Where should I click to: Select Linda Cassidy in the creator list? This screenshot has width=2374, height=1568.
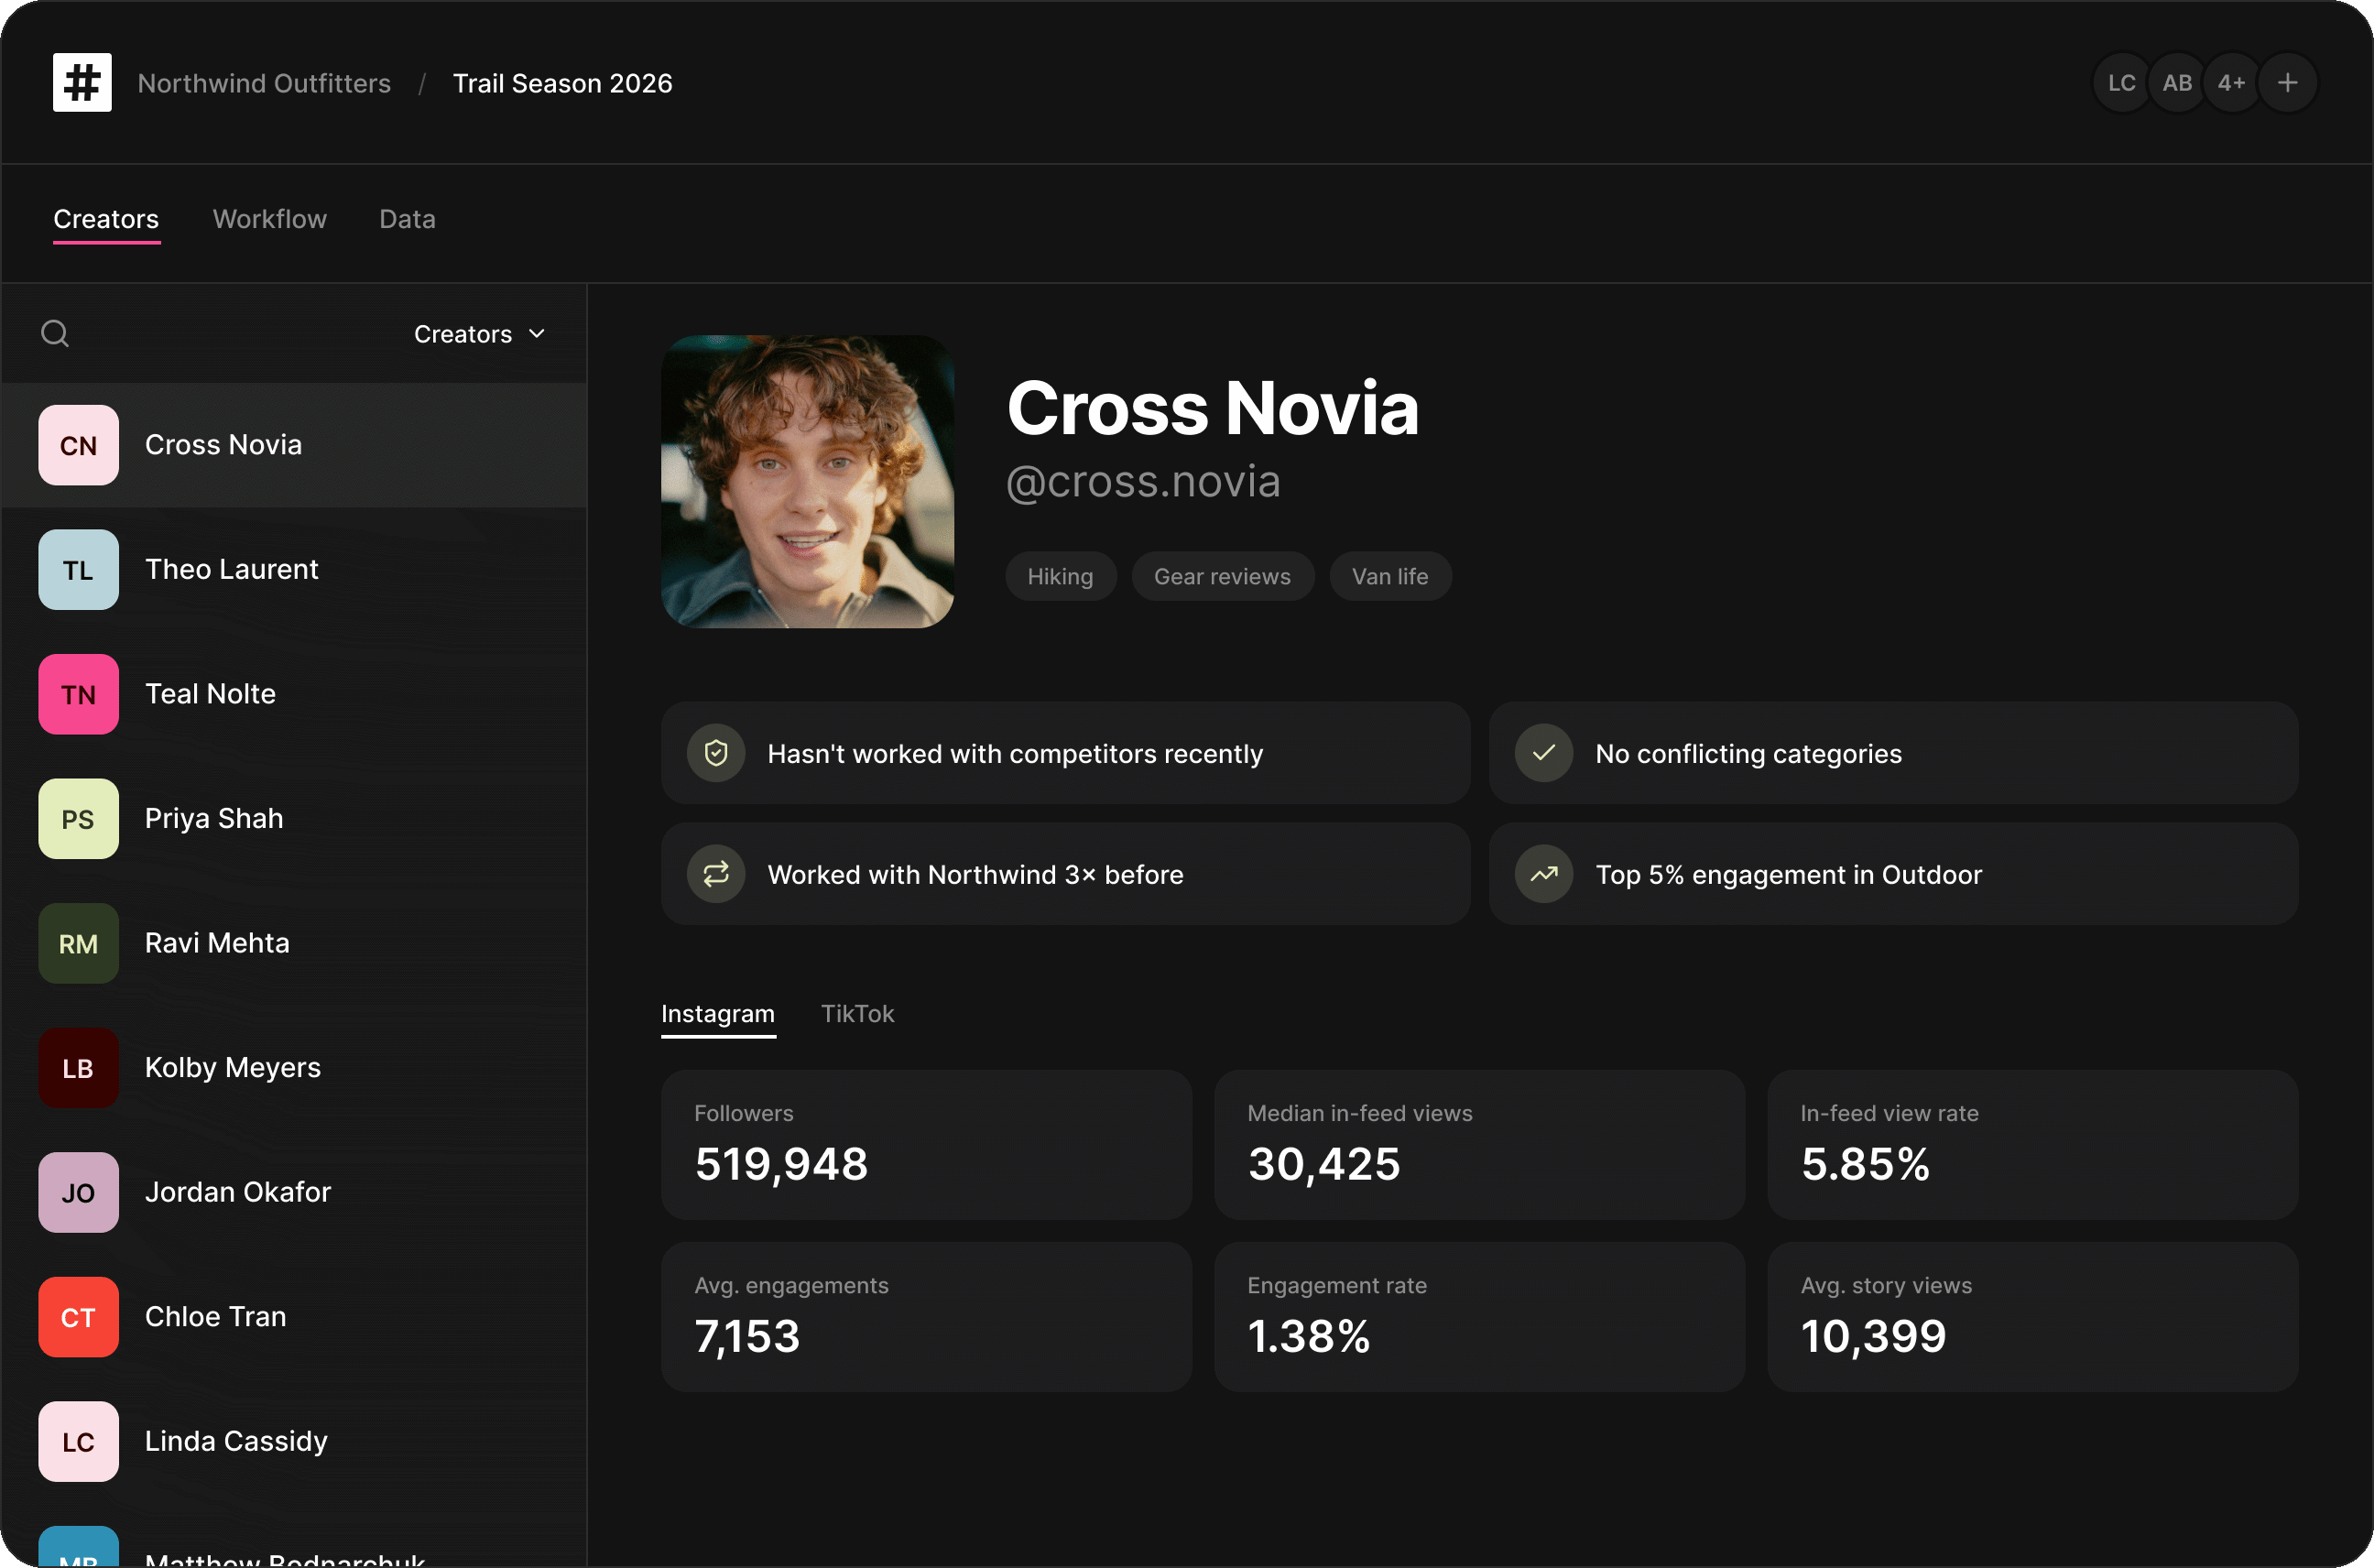pyautogui.click(x=293, y=1441)
